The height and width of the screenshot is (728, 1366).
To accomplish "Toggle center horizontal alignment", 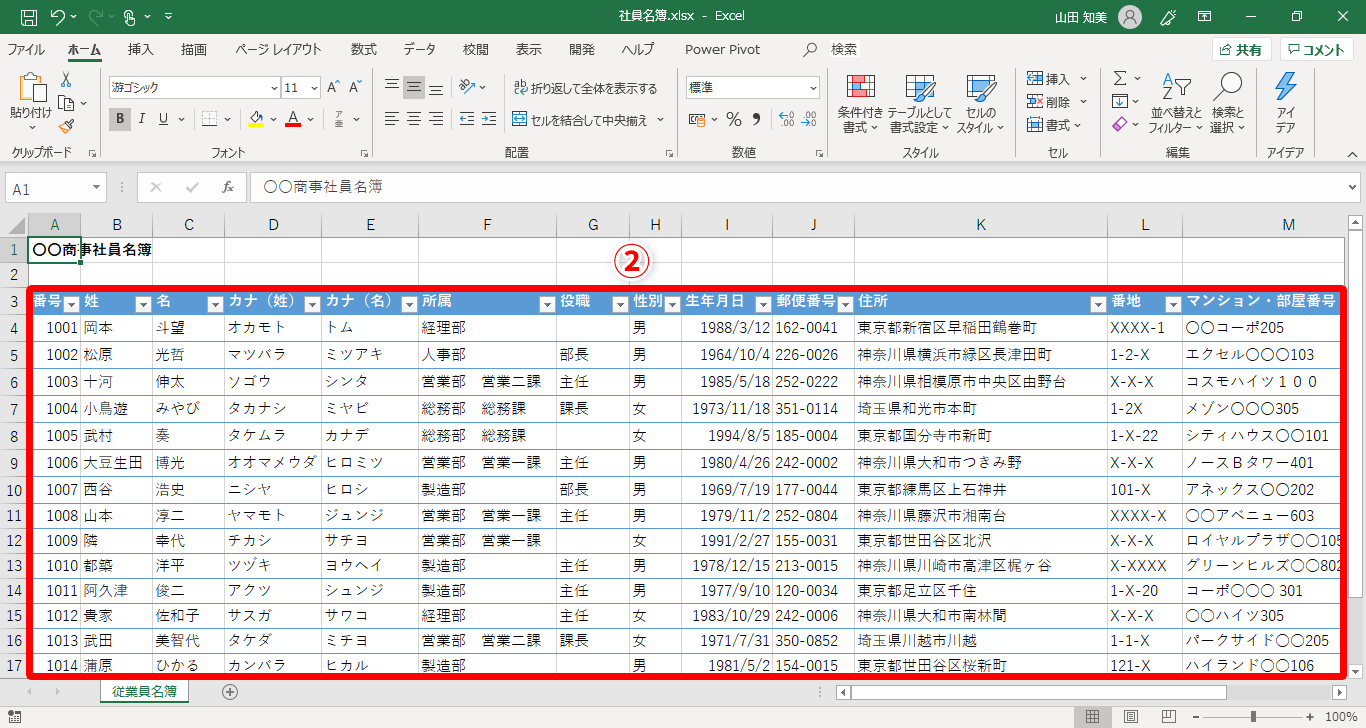I will pos(414,119).
